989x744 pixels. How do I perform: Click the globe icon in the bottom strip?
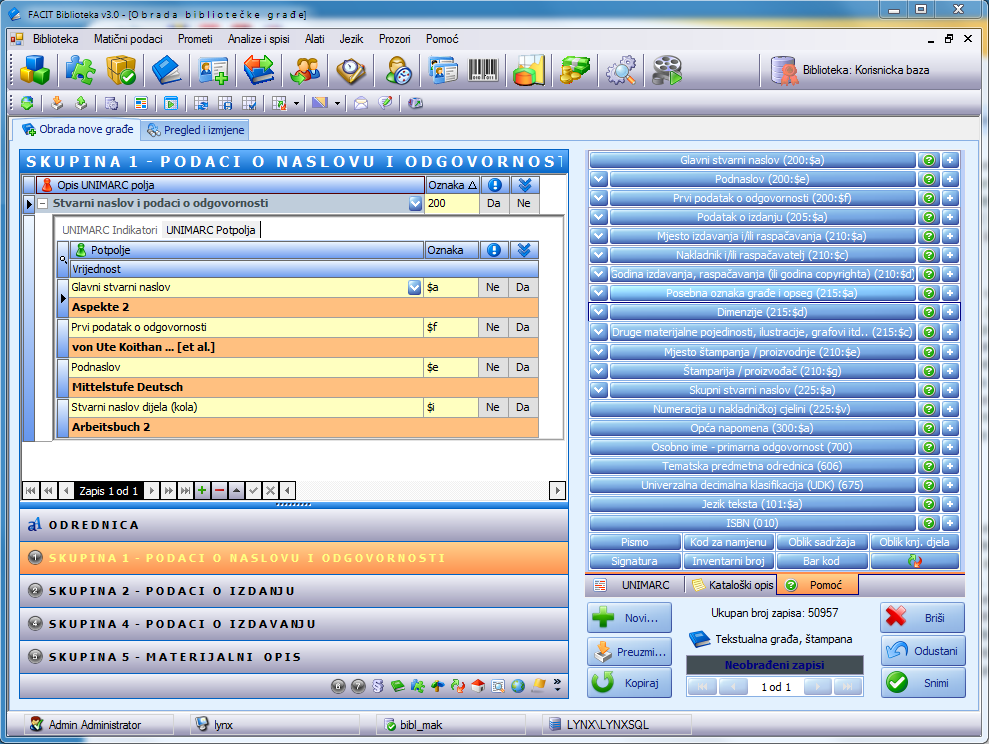[518, 686]
